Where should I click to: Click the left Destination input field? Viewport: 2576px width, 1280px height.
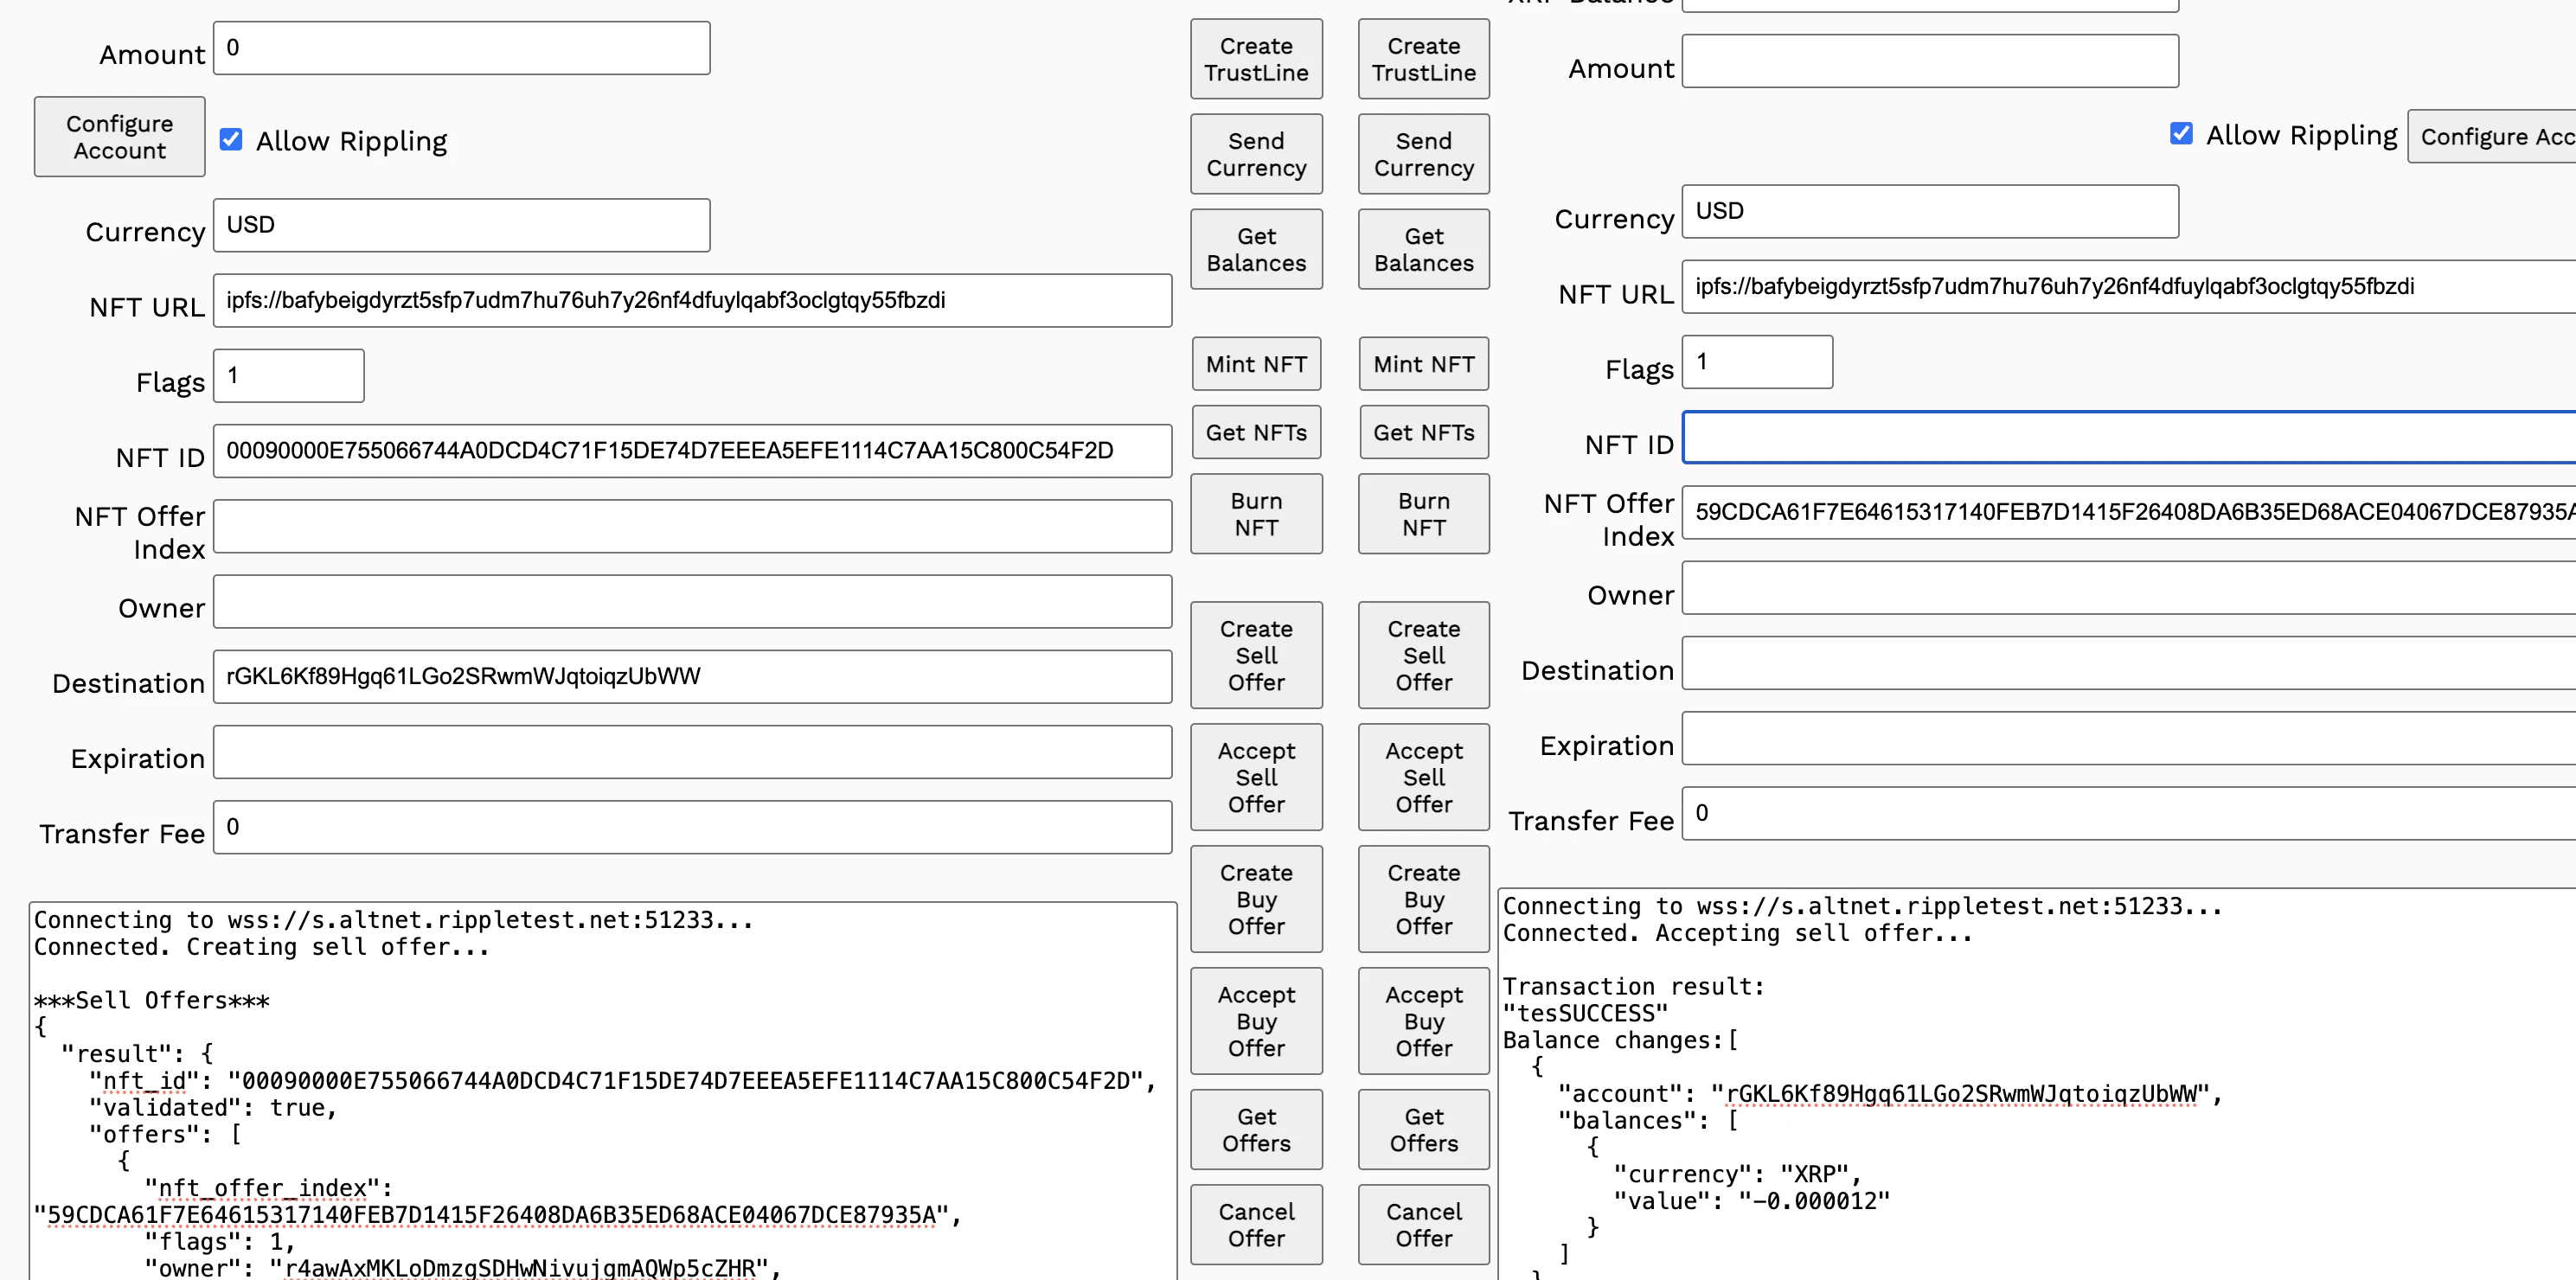pyautogui.click(x=692, y=676)
